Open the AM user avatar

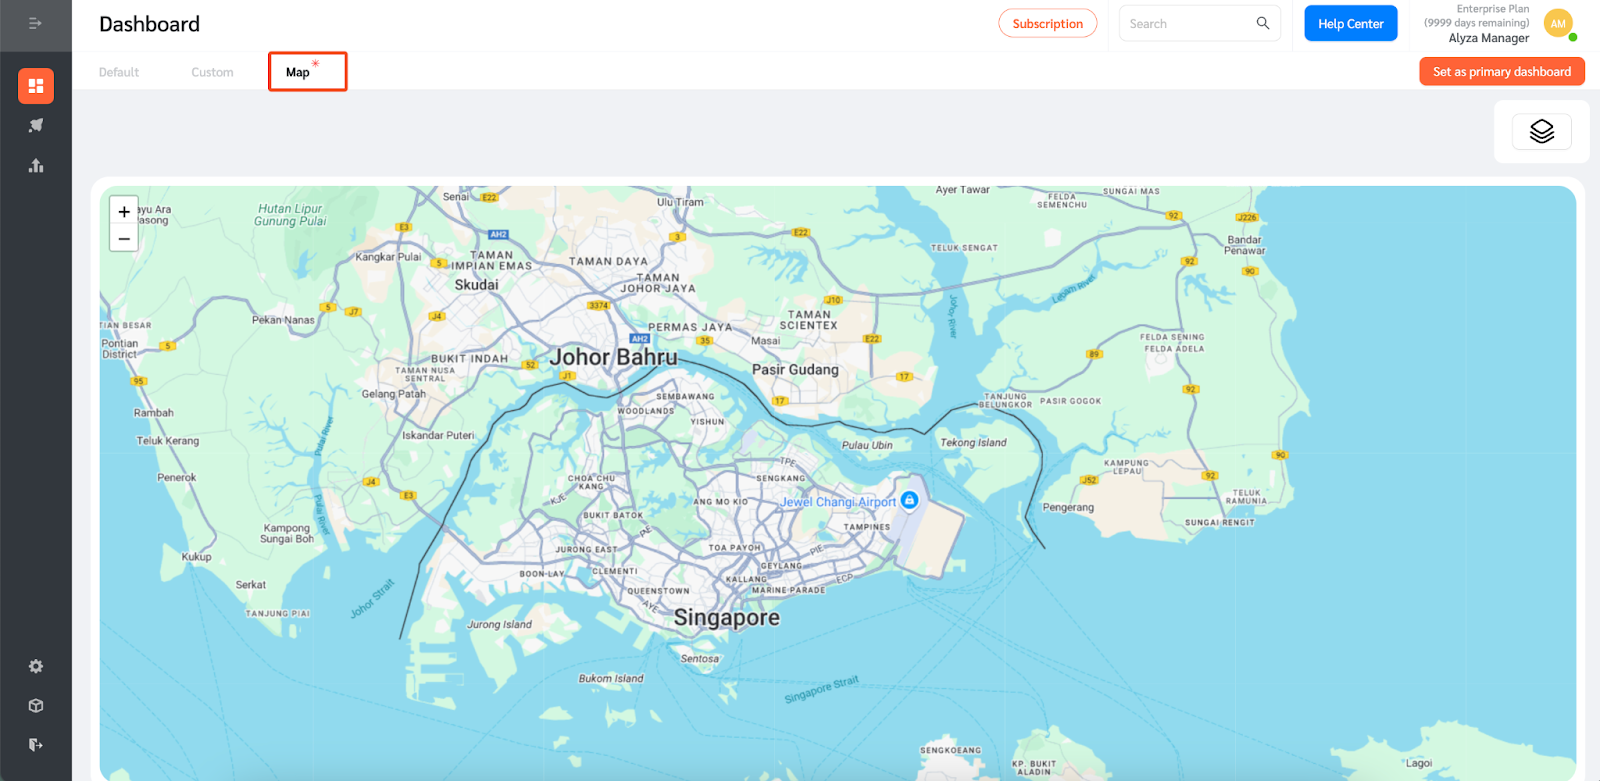pyautogui.click(x=1558, y=24)
